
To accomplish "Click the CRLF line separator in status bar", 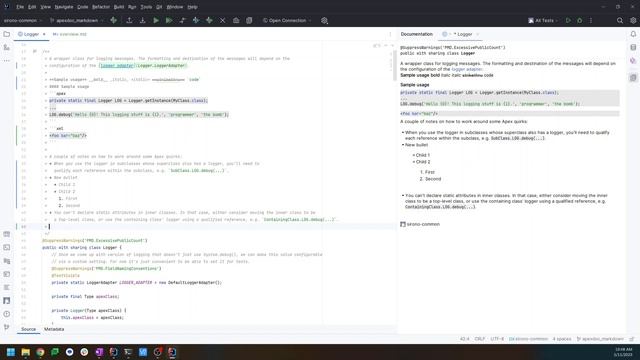I will coord(480,339).
